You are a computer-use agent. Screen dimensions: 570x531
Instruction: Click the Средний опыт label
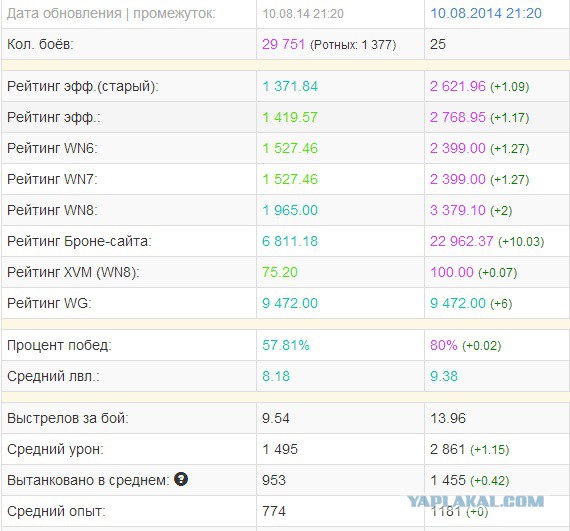56,511
